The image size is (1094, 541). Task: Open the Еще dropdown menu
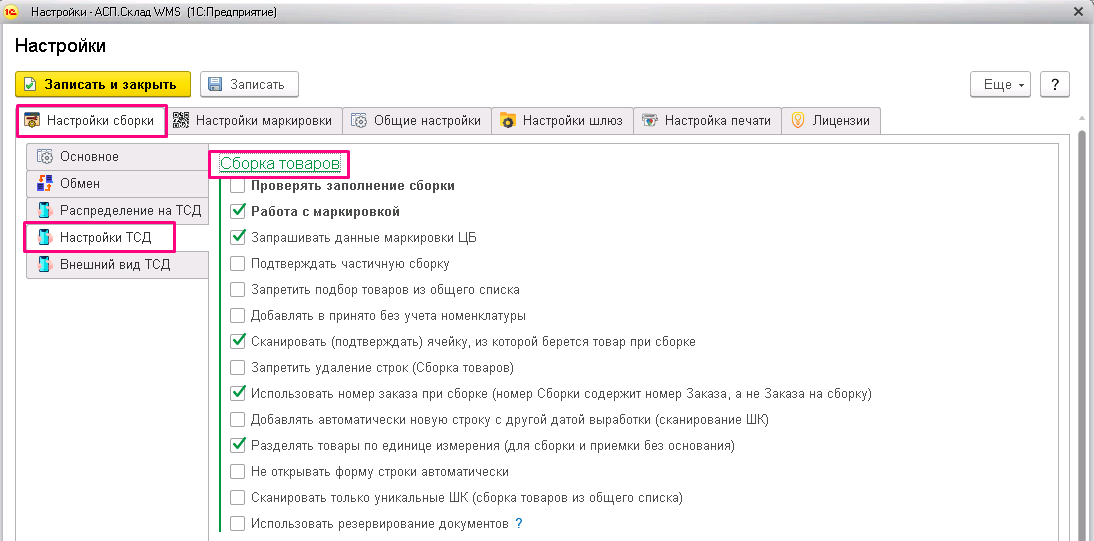[x=1000, y=84]
